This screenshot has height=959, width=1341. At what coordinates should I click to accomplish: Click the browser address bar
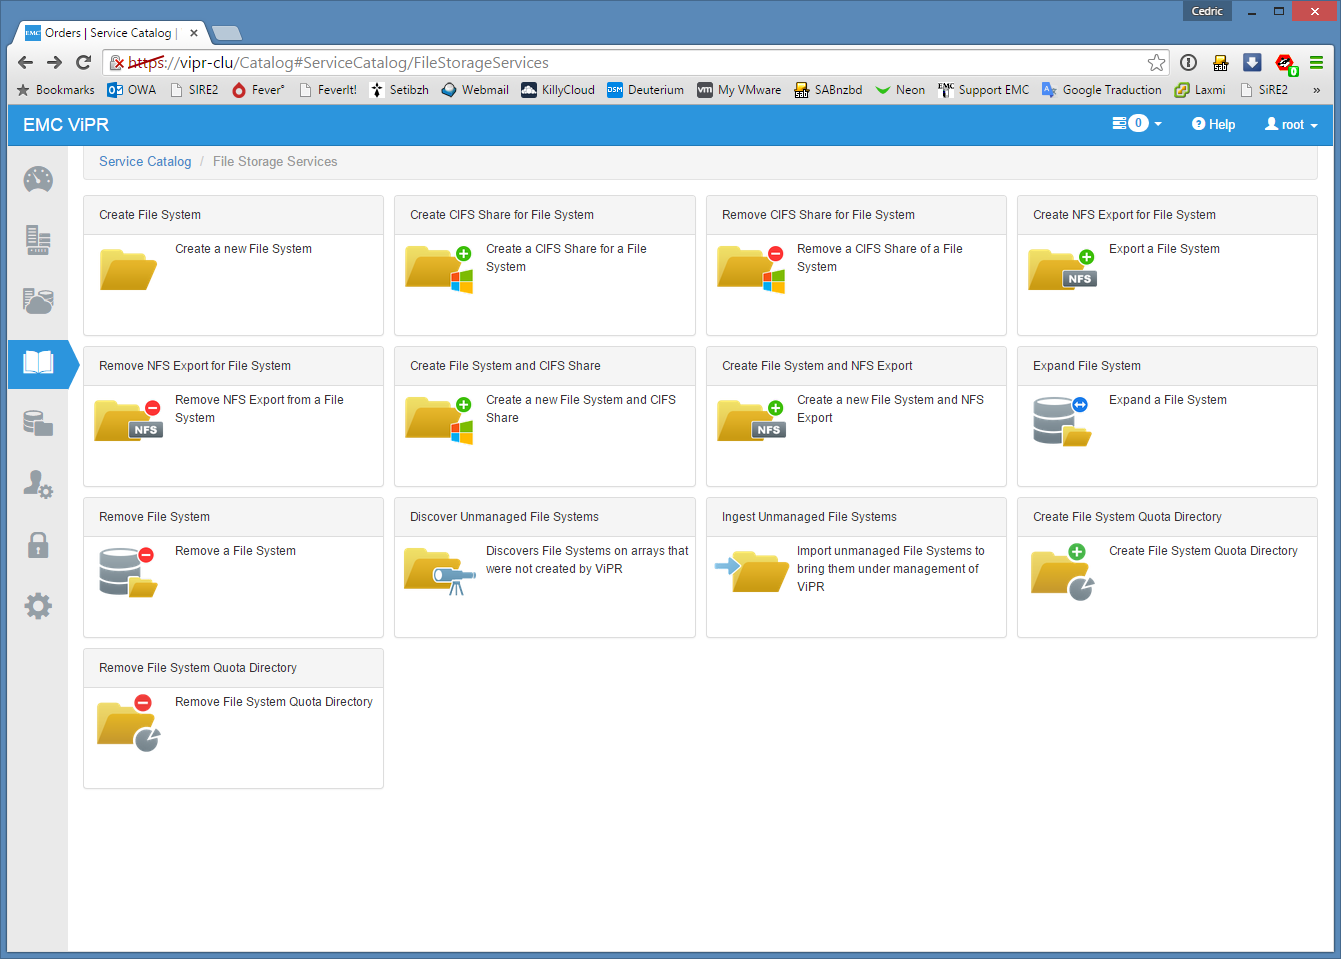click(x=640, y=63)
